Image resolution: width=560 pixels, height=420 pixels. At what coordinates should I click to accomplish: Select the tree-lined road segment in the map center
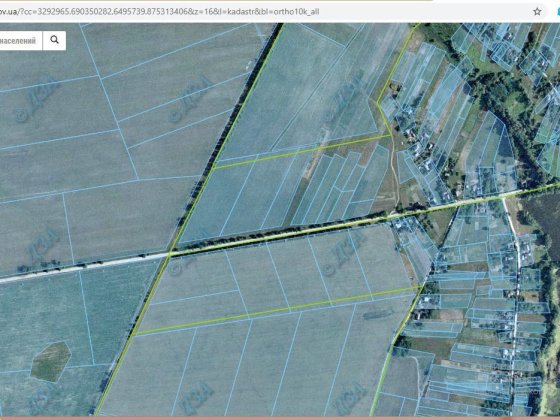pyautogui.click(x=280, y=234)
